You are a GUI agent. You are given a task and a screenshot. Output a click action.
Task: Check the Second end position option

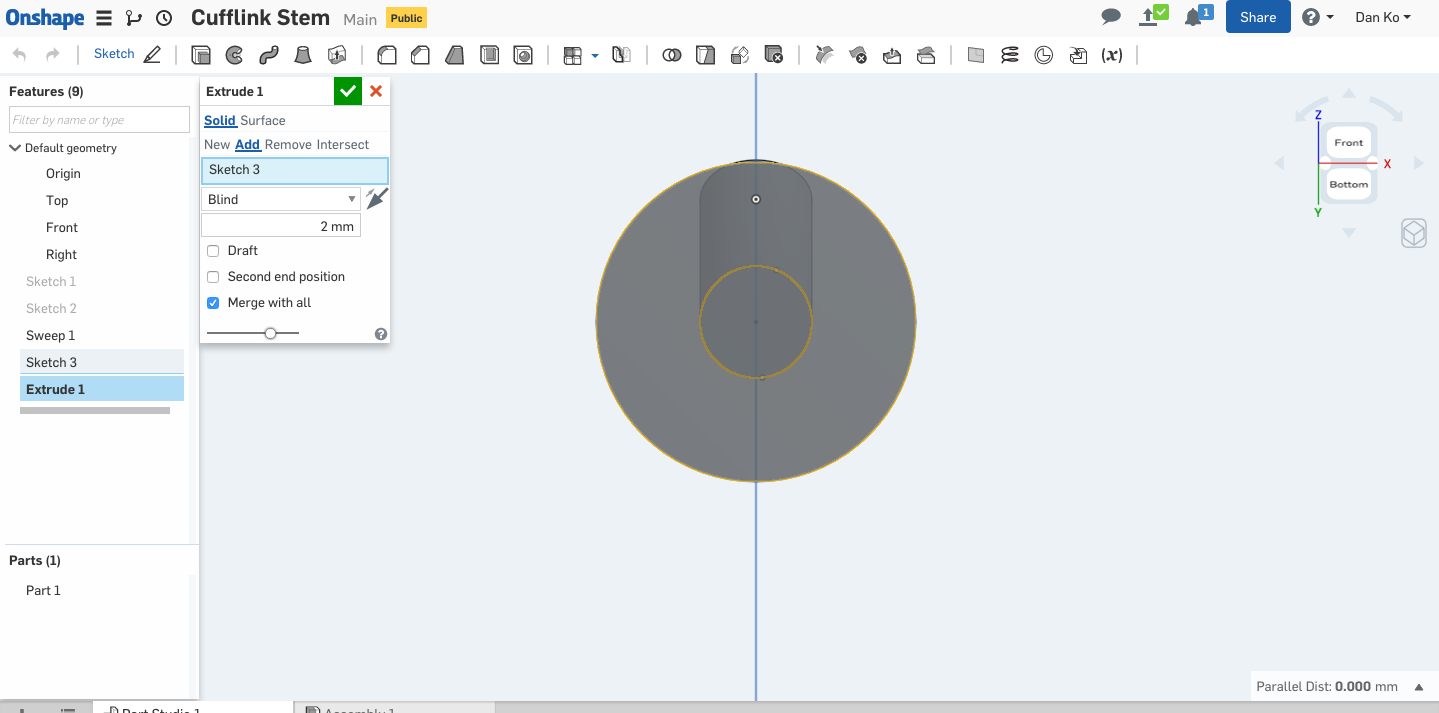(213, 277)
